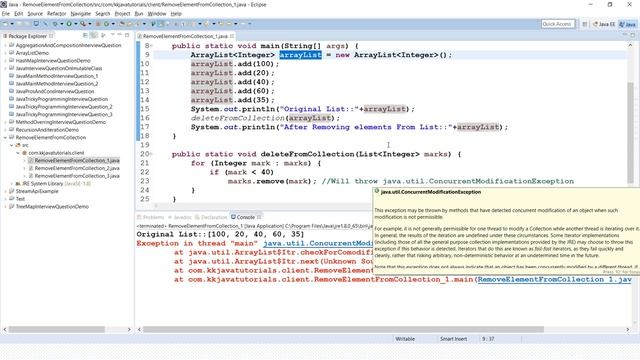Viewport: 640px width, 360px height.
Task: Switch to the Javadoc tab
Action: (180, 217)
